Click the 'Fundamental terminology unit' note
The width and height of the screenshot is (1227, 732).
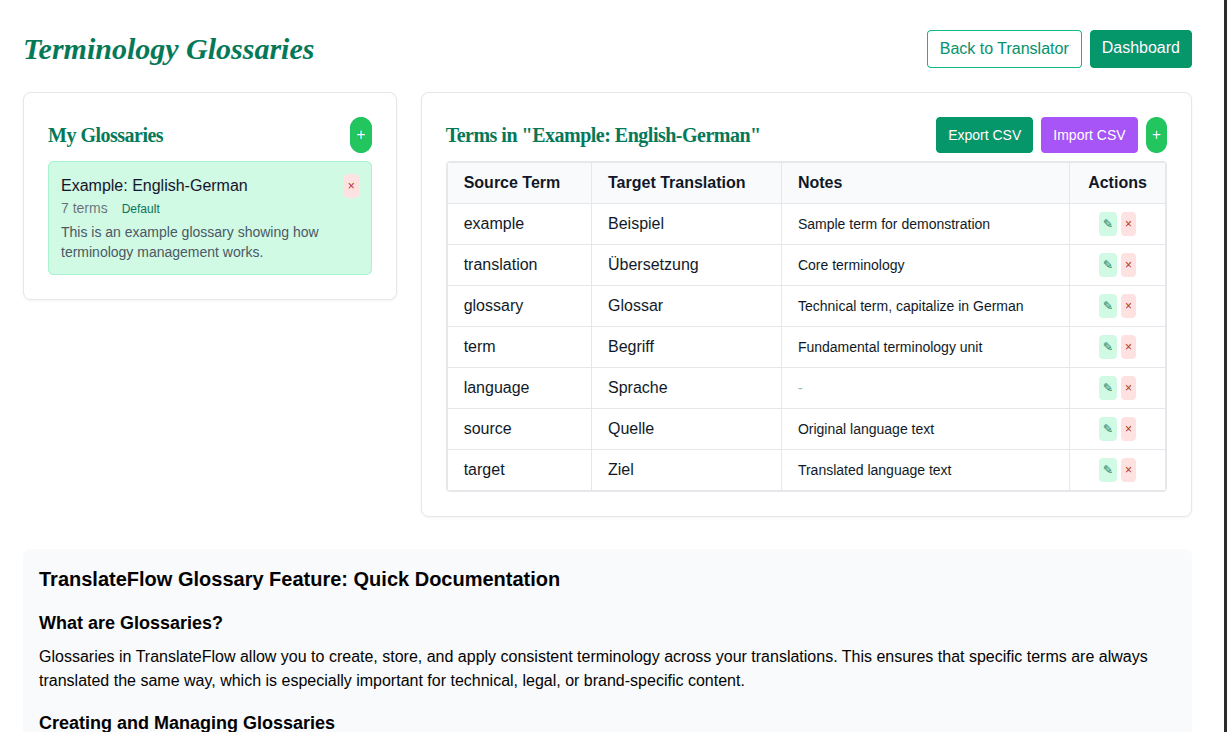tap(890, 347)
